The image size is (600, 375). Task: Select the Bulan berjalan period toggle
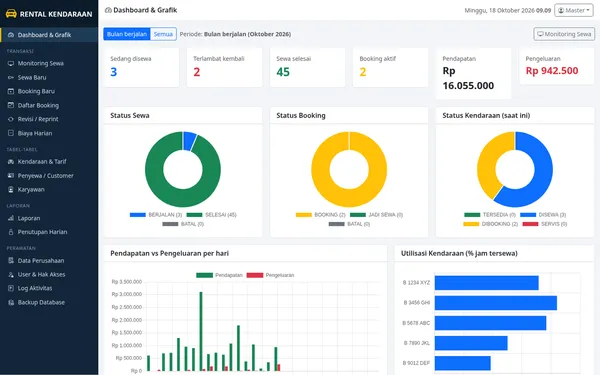pyautogui.click(x=127, y=34)
